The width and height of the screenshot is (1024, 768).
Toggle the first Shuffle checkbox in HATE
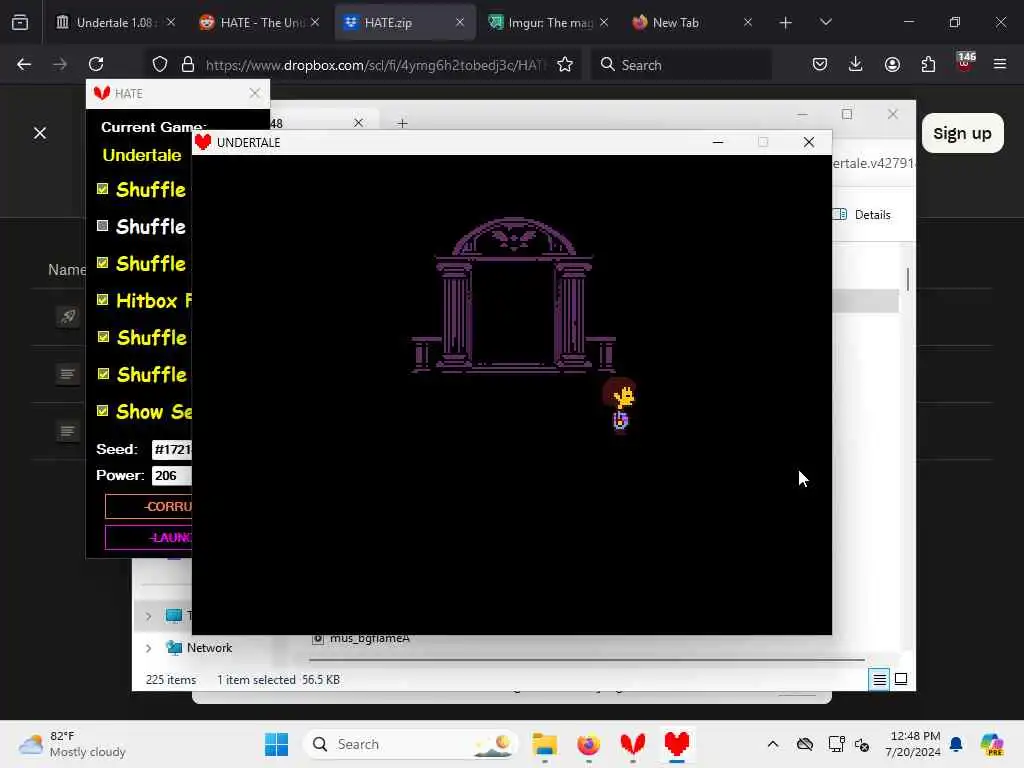coord(103,189)
